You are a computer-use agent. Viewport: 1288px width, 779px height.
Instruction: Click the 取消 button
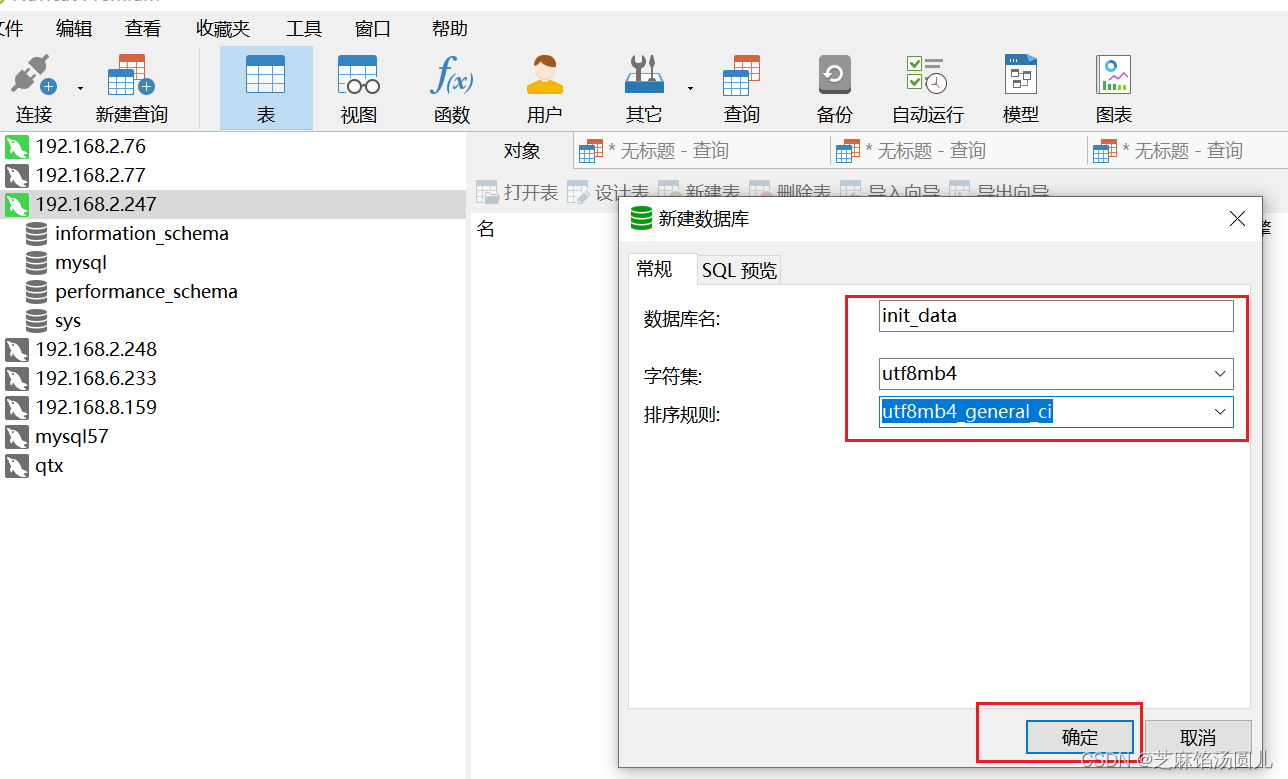click(1198, 738)
